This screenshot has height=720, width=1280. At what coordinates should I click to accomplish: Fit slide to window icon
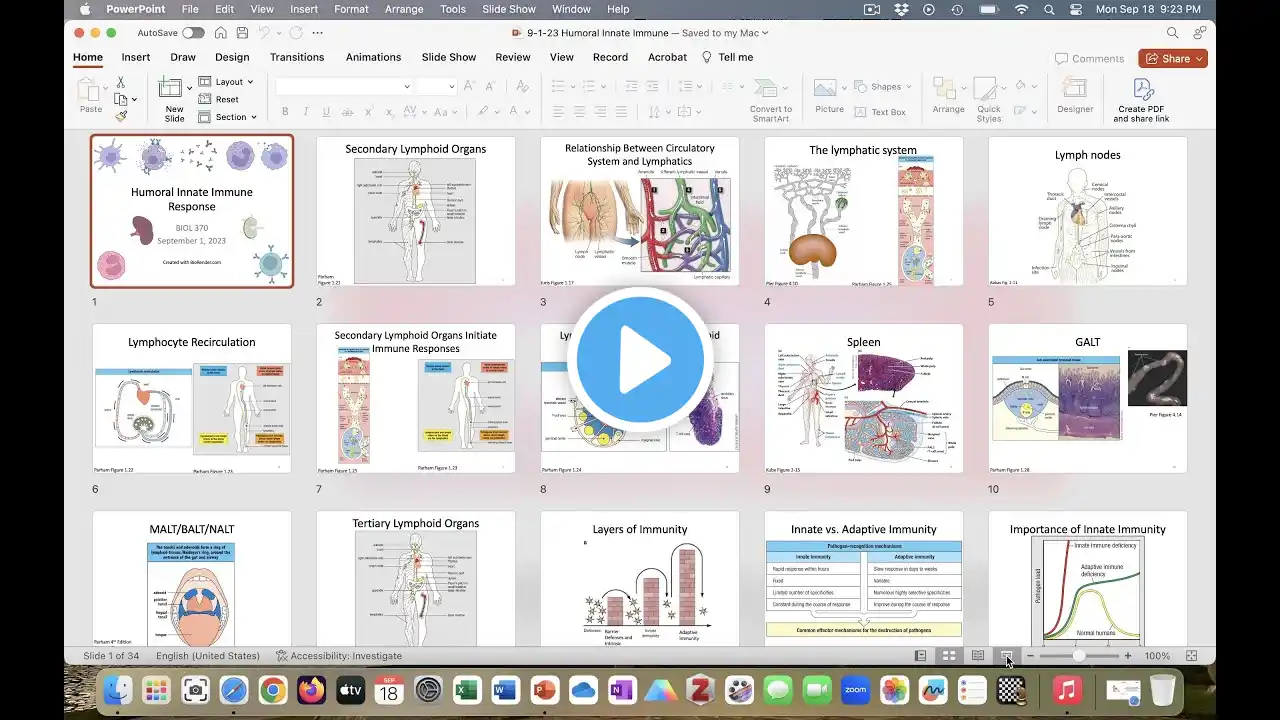pyautogui.click(x=1191, y=656)
